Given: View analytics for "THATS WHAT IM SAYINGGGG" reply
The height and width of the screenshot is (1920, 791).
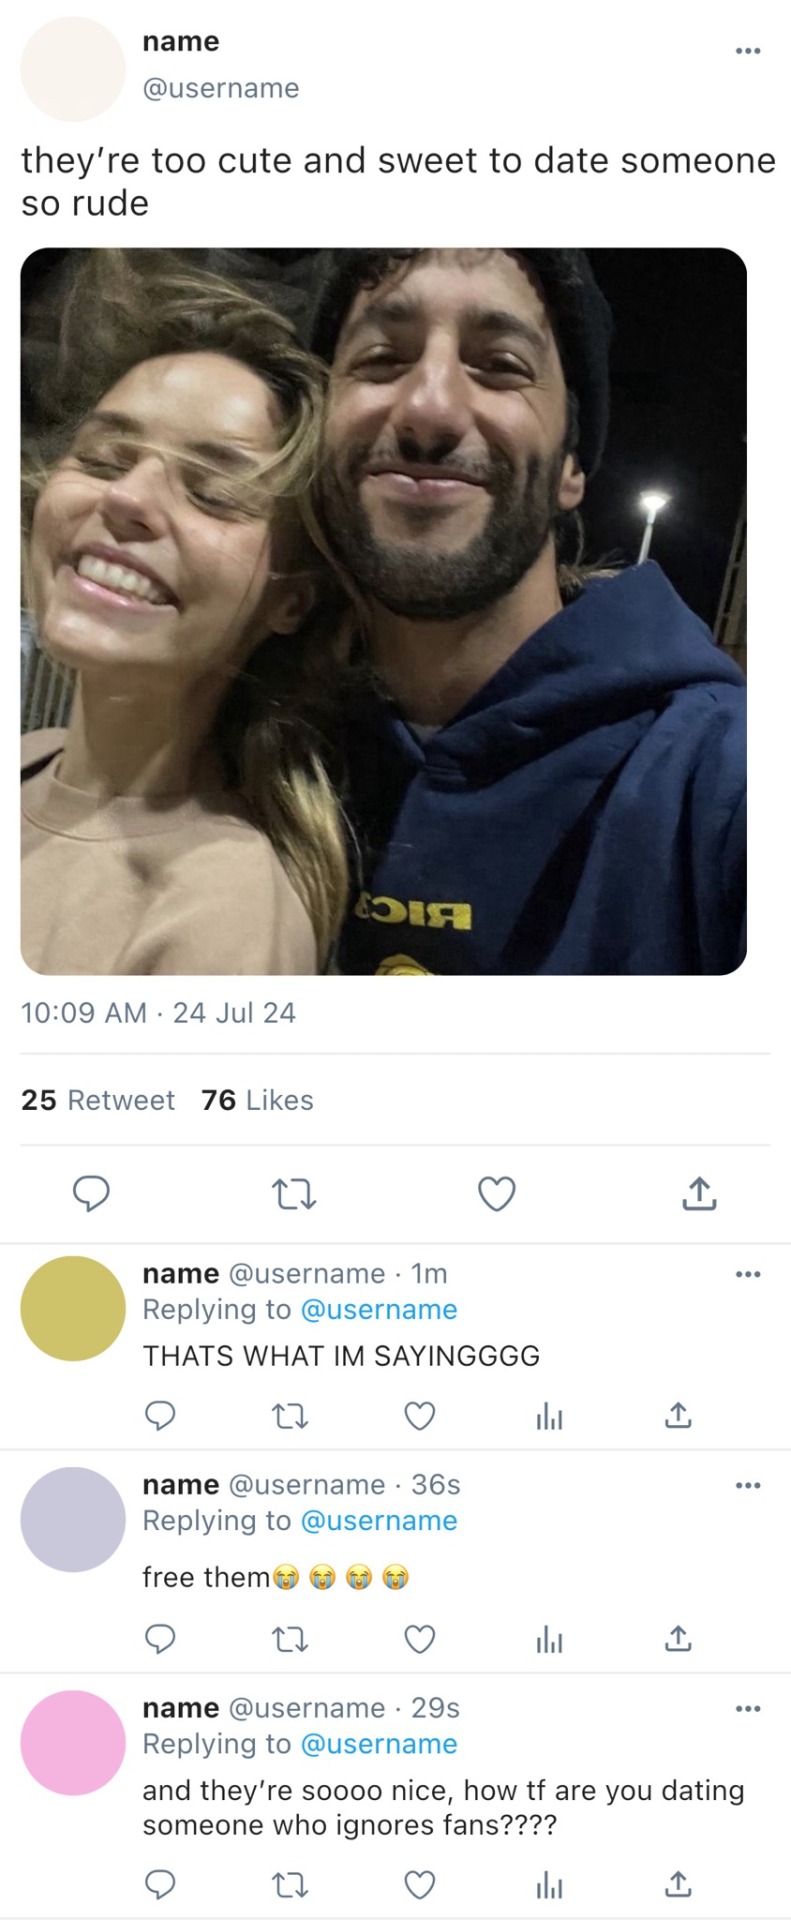Looking at the screenshot, I should coord(549,1416).
